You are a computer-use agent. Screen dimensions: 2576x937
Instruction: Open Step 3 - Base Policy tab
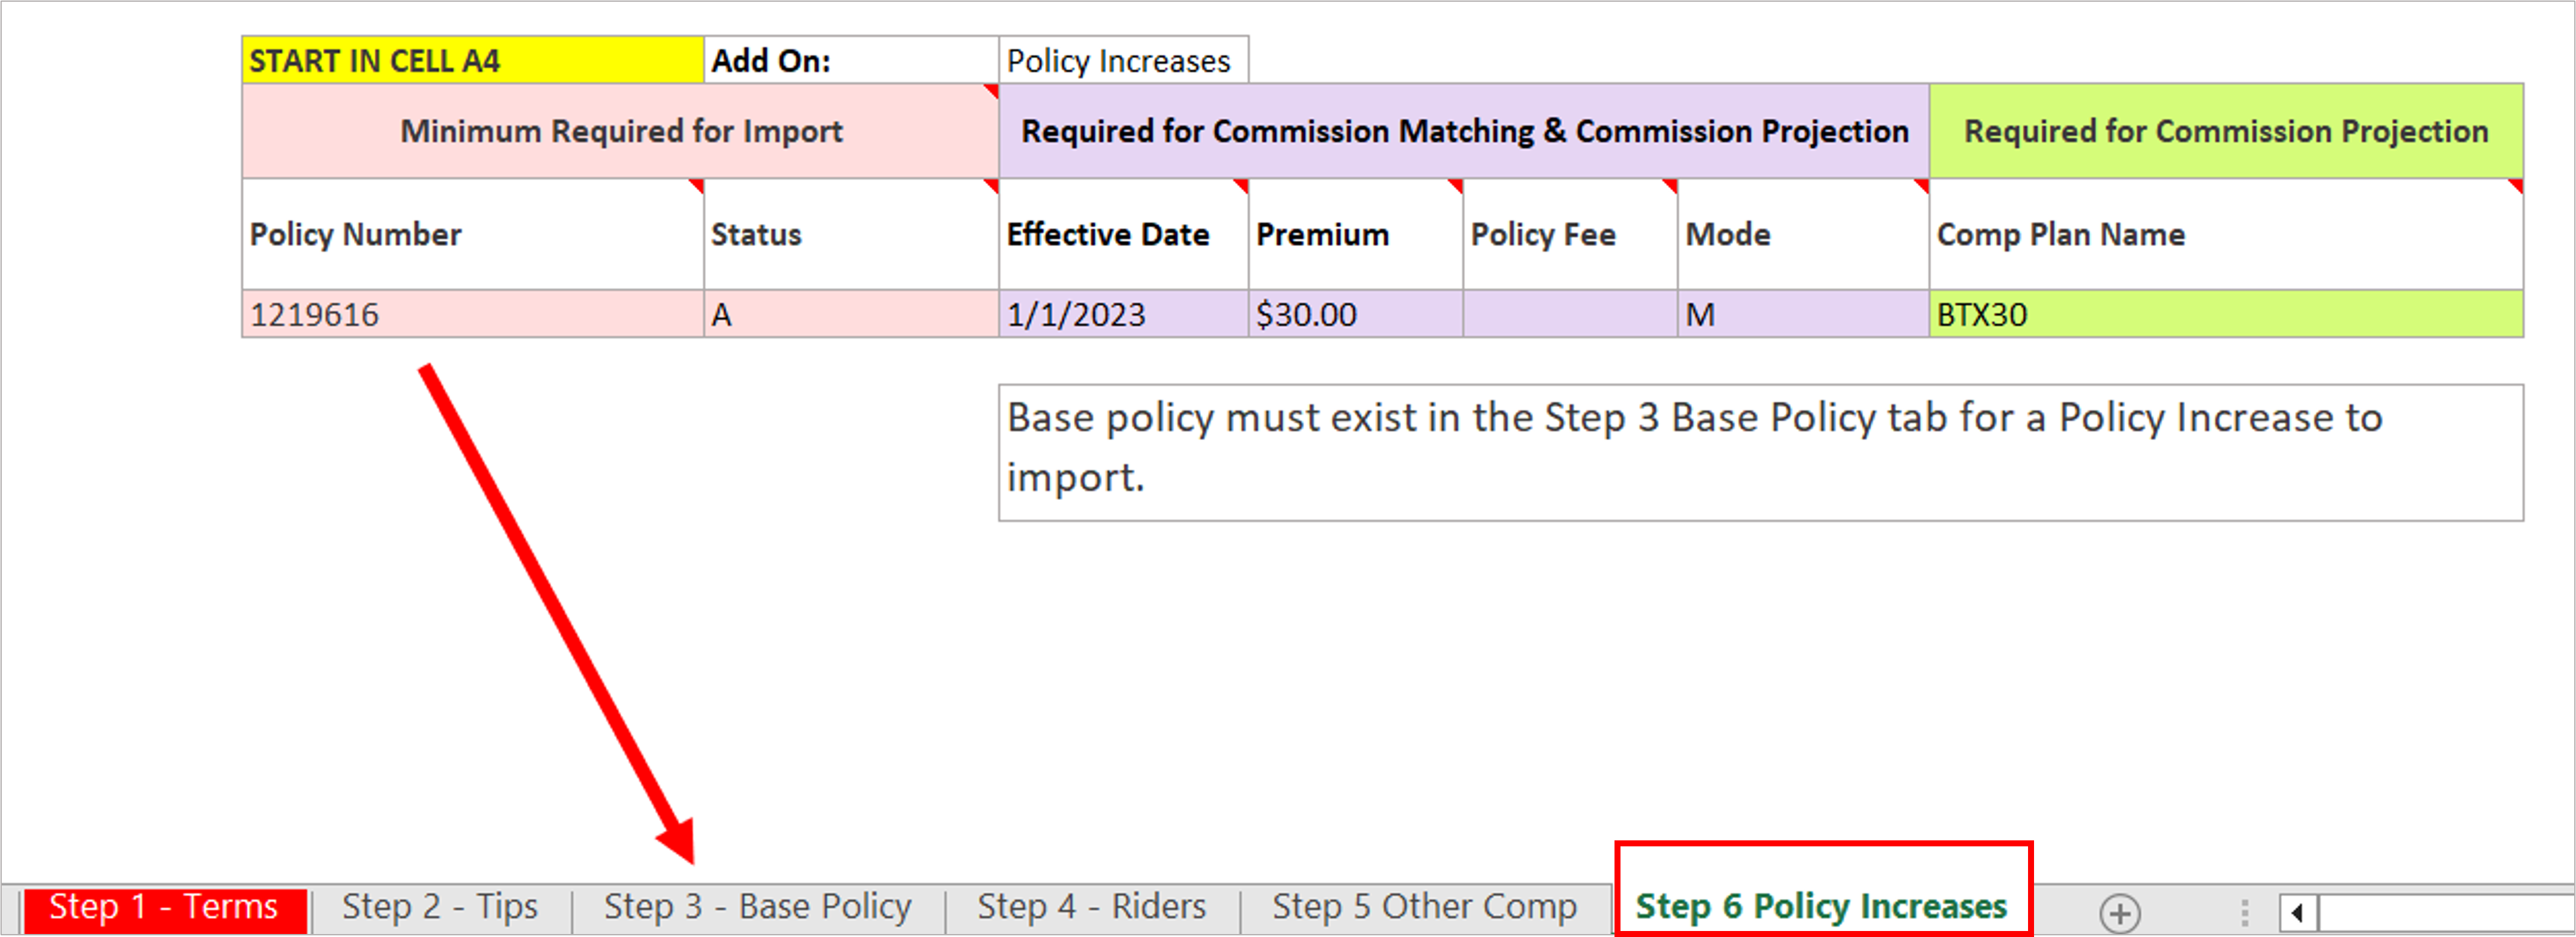[757, 907]
